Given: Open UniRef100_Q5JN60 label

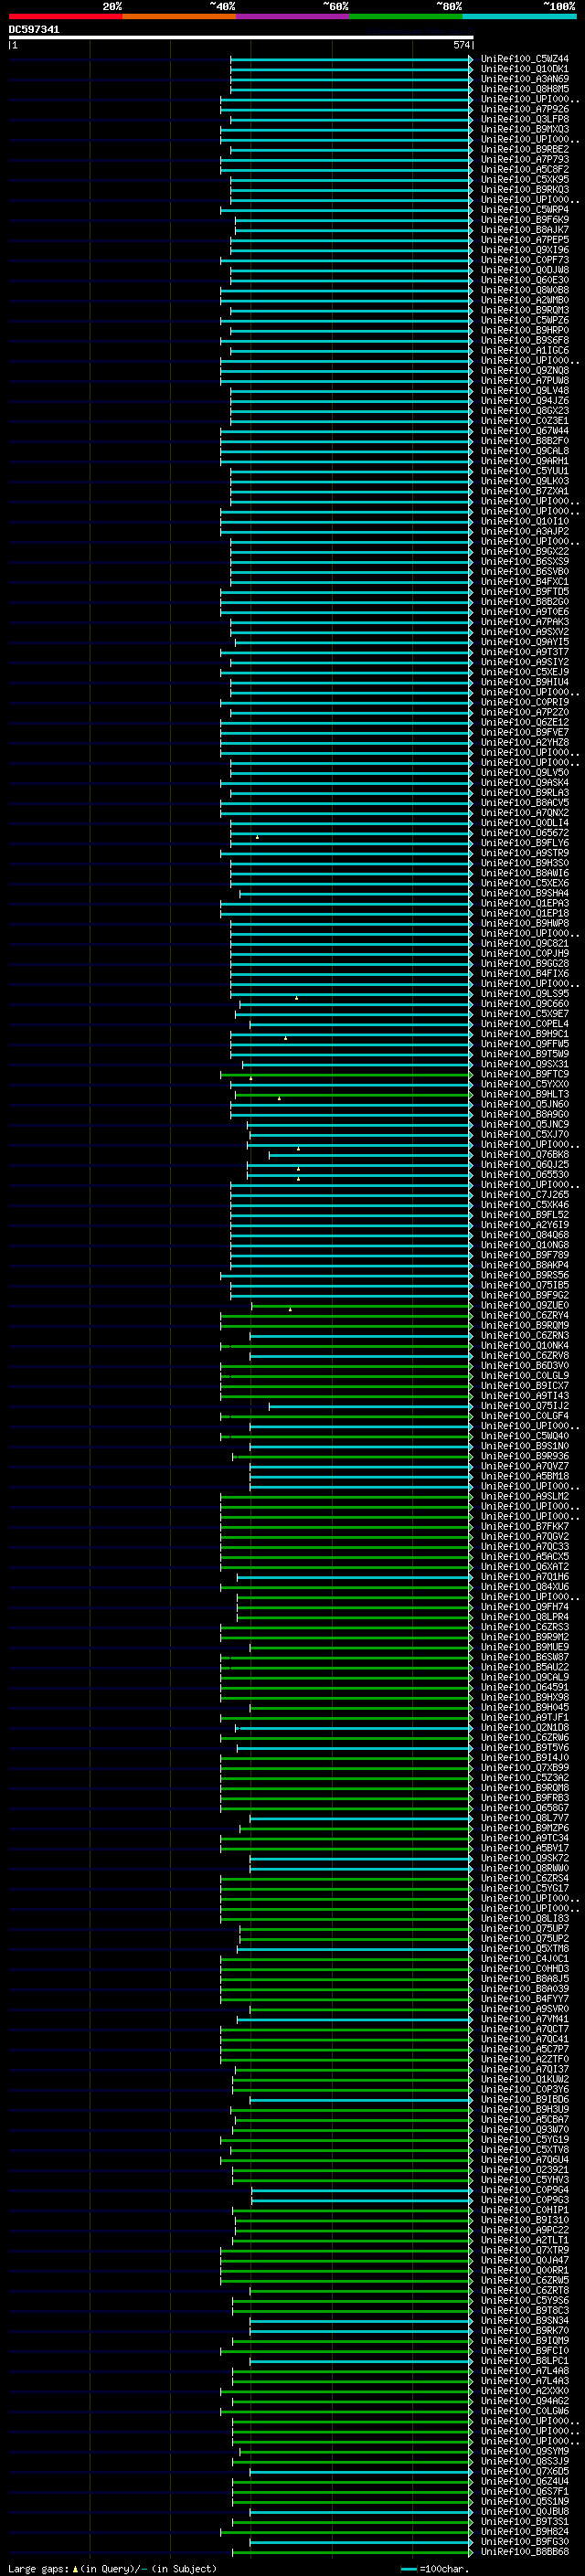Looking at the screenshot, I should (x=524, y=1104).
